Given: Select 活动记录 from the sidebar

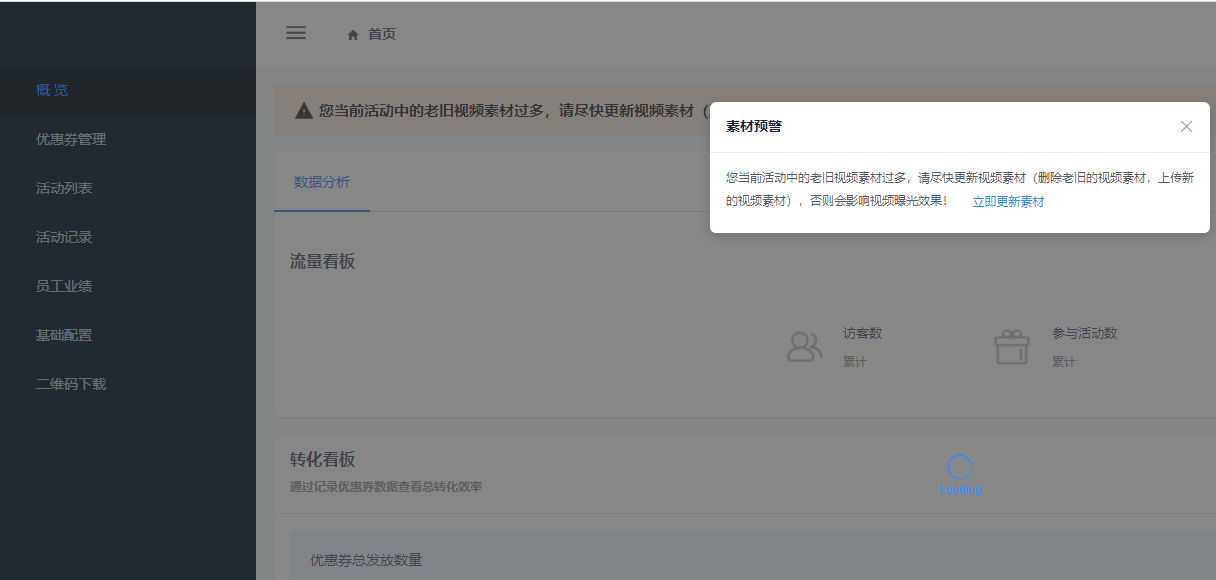Looking at the screenshot, I should (x=64, y=237).
